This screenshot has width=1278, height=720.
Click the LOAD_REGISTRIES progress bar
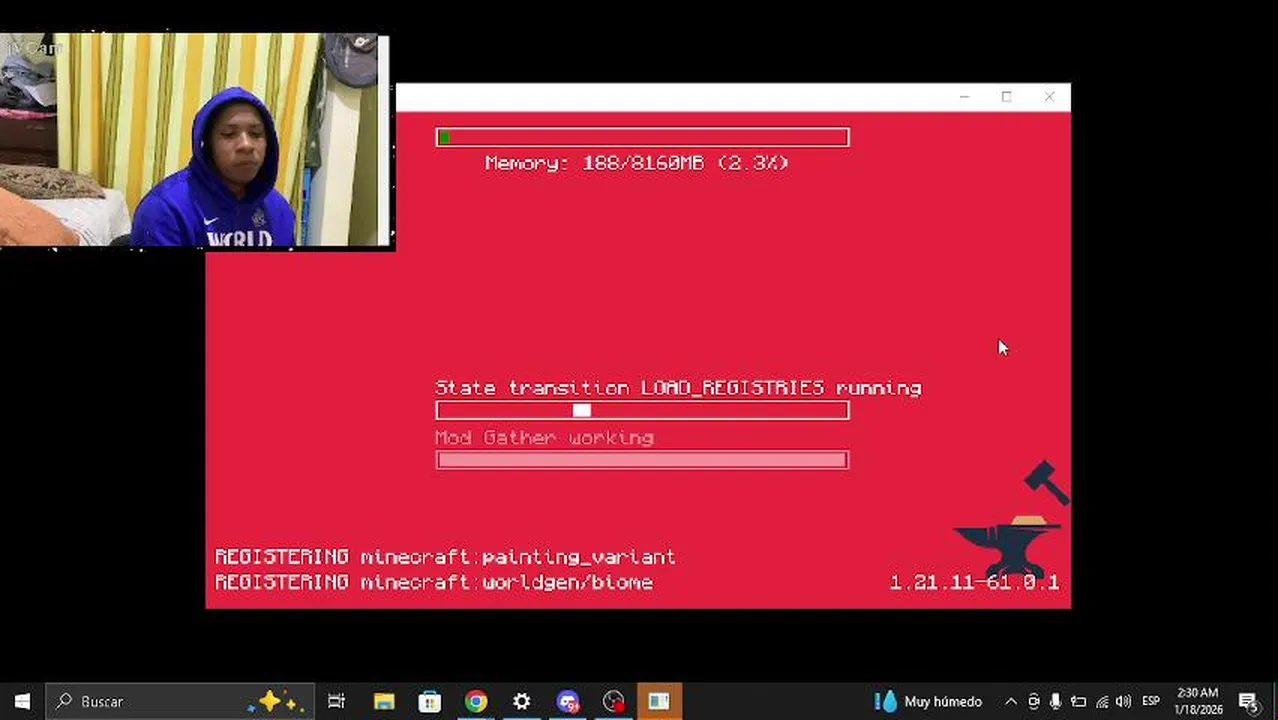[642, 410]
